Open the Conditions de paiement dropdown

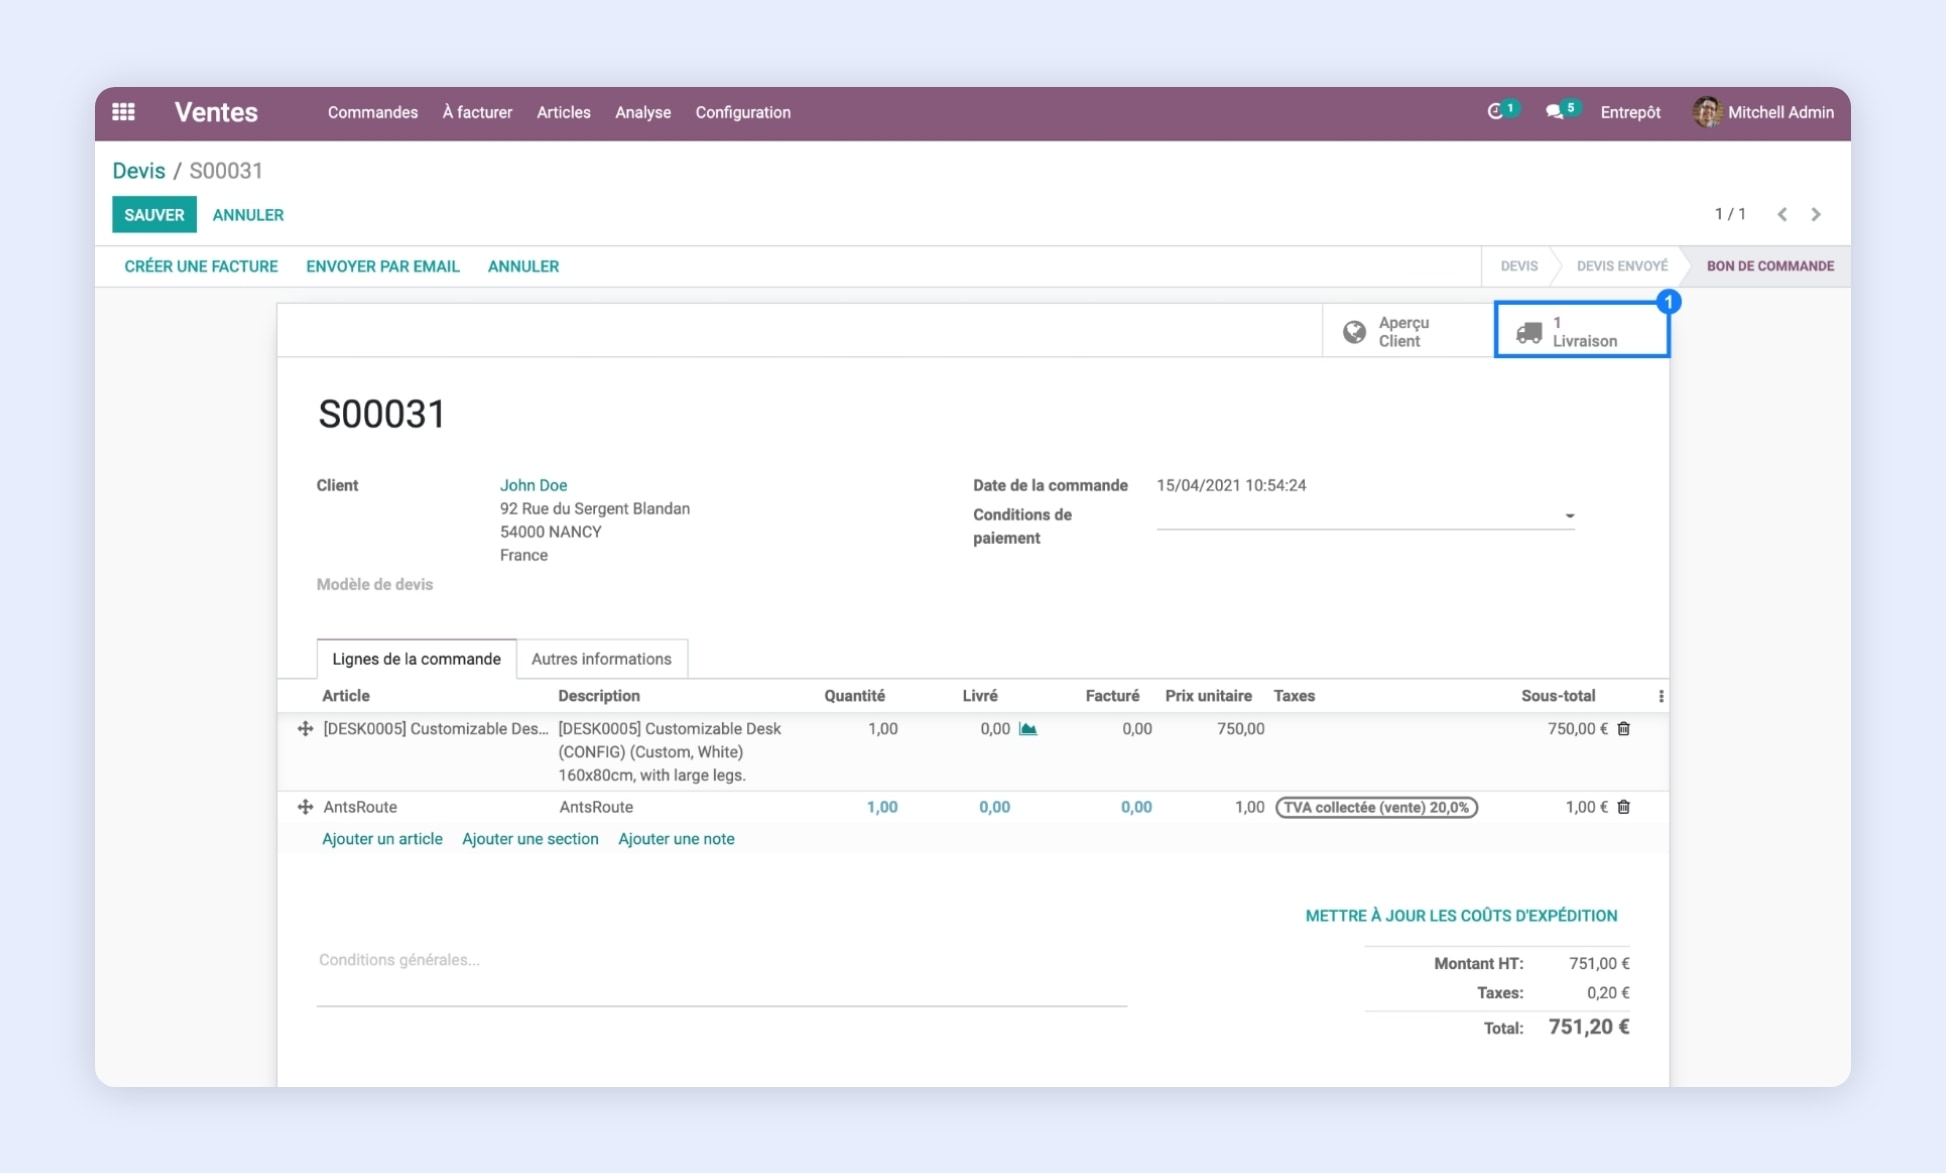point(1569,515)
